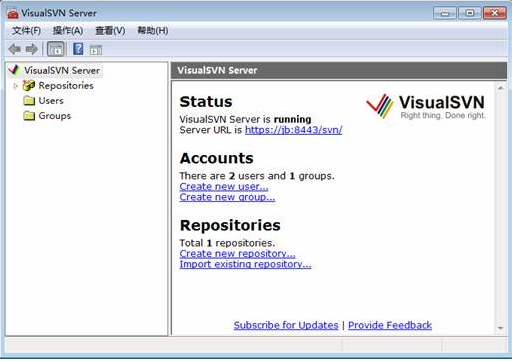Click the scrollbar down arrow in details pane
This screenshot has height=361, width=512.
500,328
